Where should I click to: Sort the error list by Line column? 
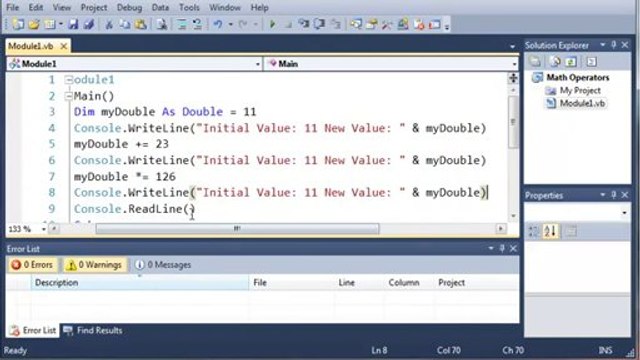coord(359,282)
